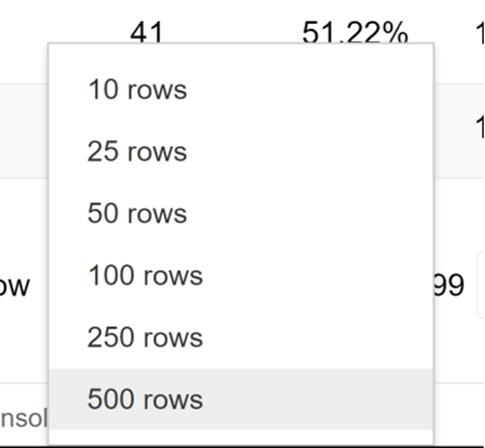
Task: Click the cut-off pagination button beside 99
Action: coord(481,285)
